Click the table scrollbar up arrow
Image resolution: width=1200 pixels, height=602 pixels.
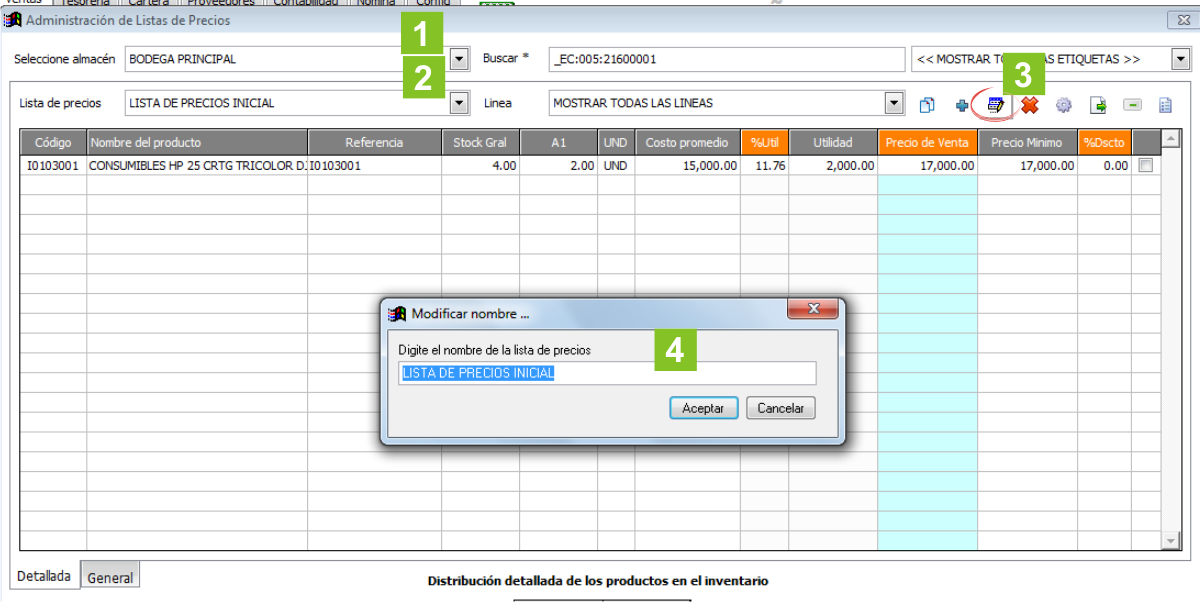pos(1171,138)
